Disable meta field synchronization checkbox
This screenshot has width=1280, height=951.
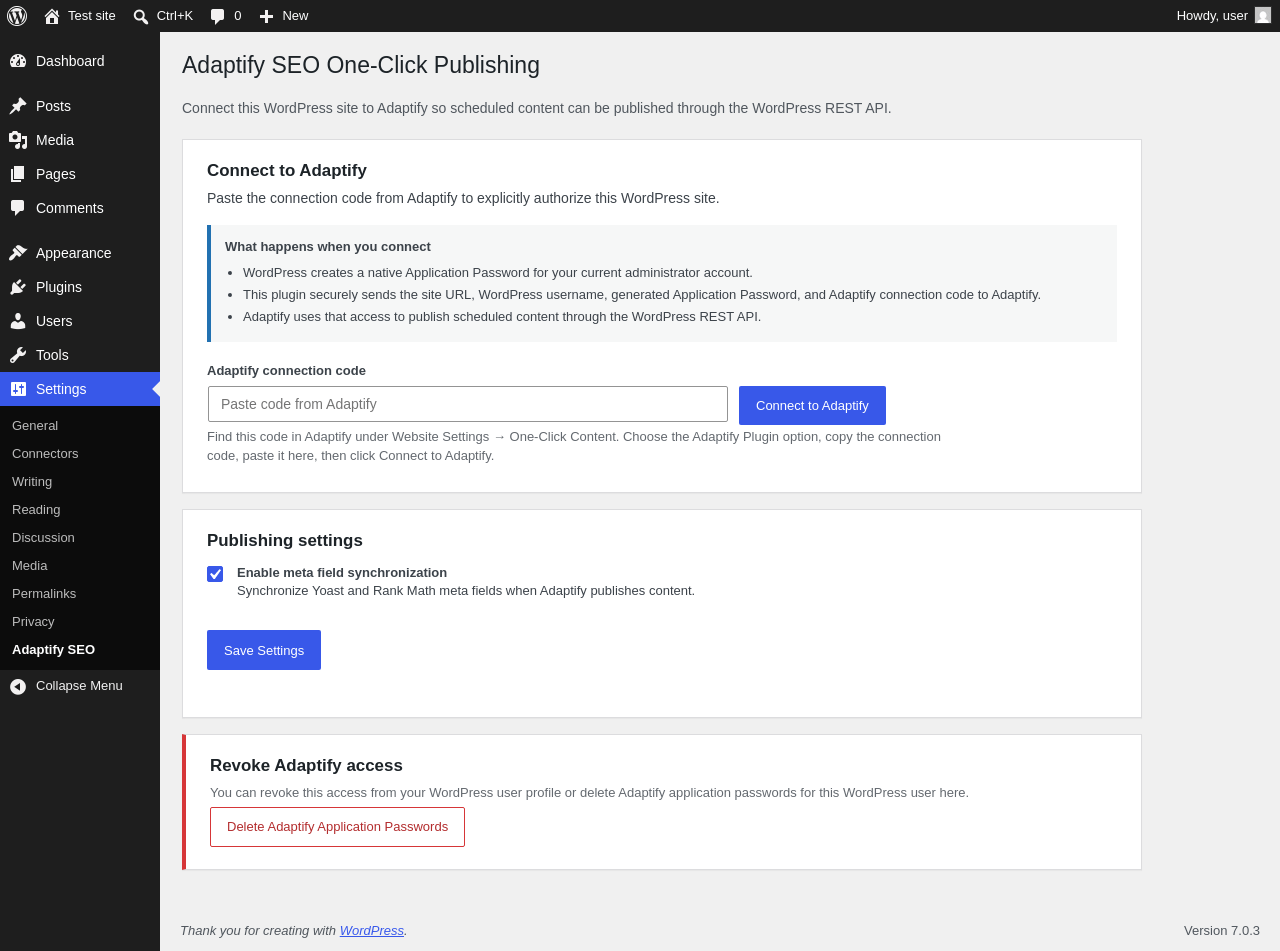click(215, 574)
